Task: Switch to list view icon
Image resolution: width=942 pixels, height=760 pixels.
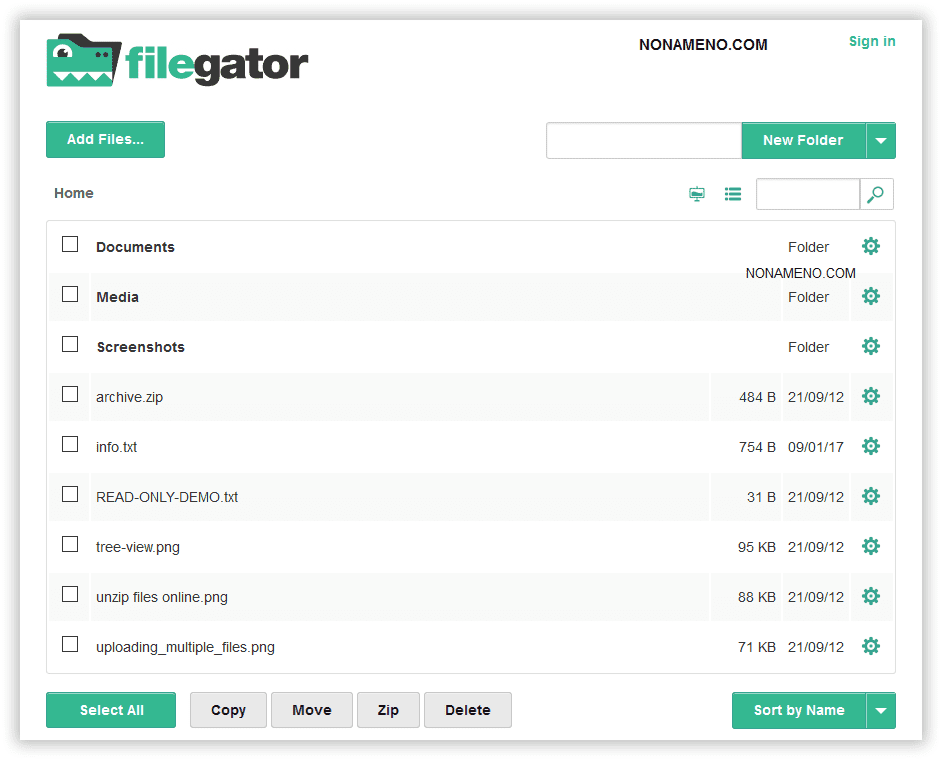Action: [733, 194]
